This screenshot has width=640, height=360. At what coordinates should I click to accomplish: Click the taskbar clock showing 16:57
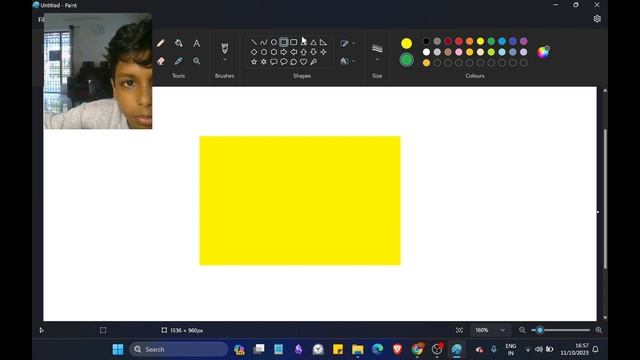tap(574, 349)
